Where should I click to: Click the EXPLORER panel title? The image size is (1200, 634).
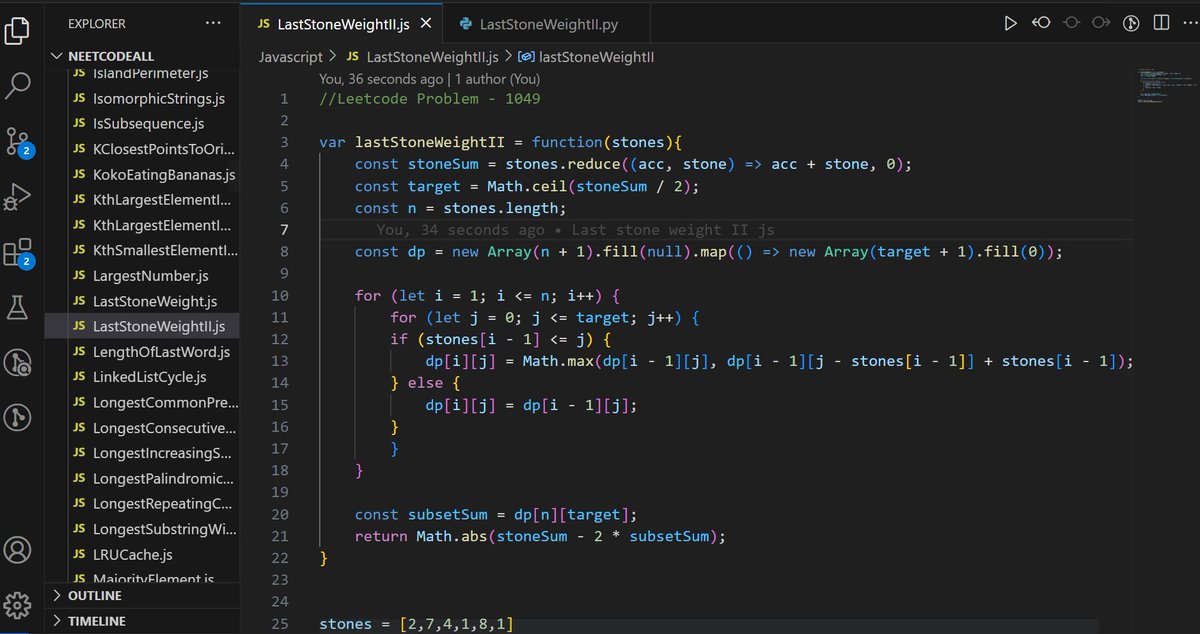97,23
